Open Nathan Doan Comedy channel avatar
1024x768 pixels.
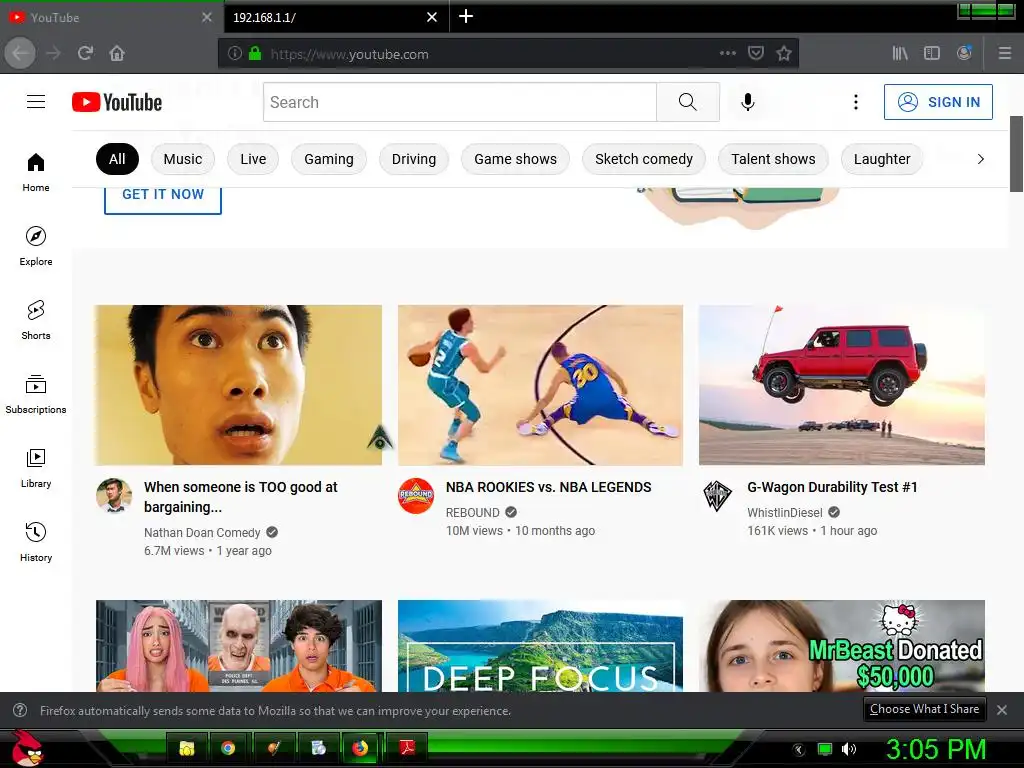(x=114, y=496)
